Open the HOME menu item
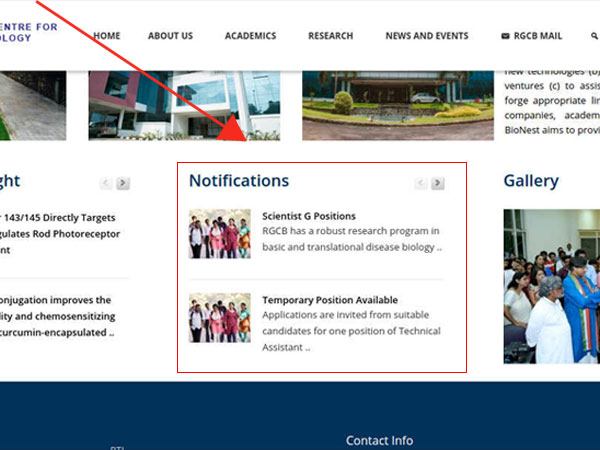Screen dimensions: 600x450 click(107, 36)
